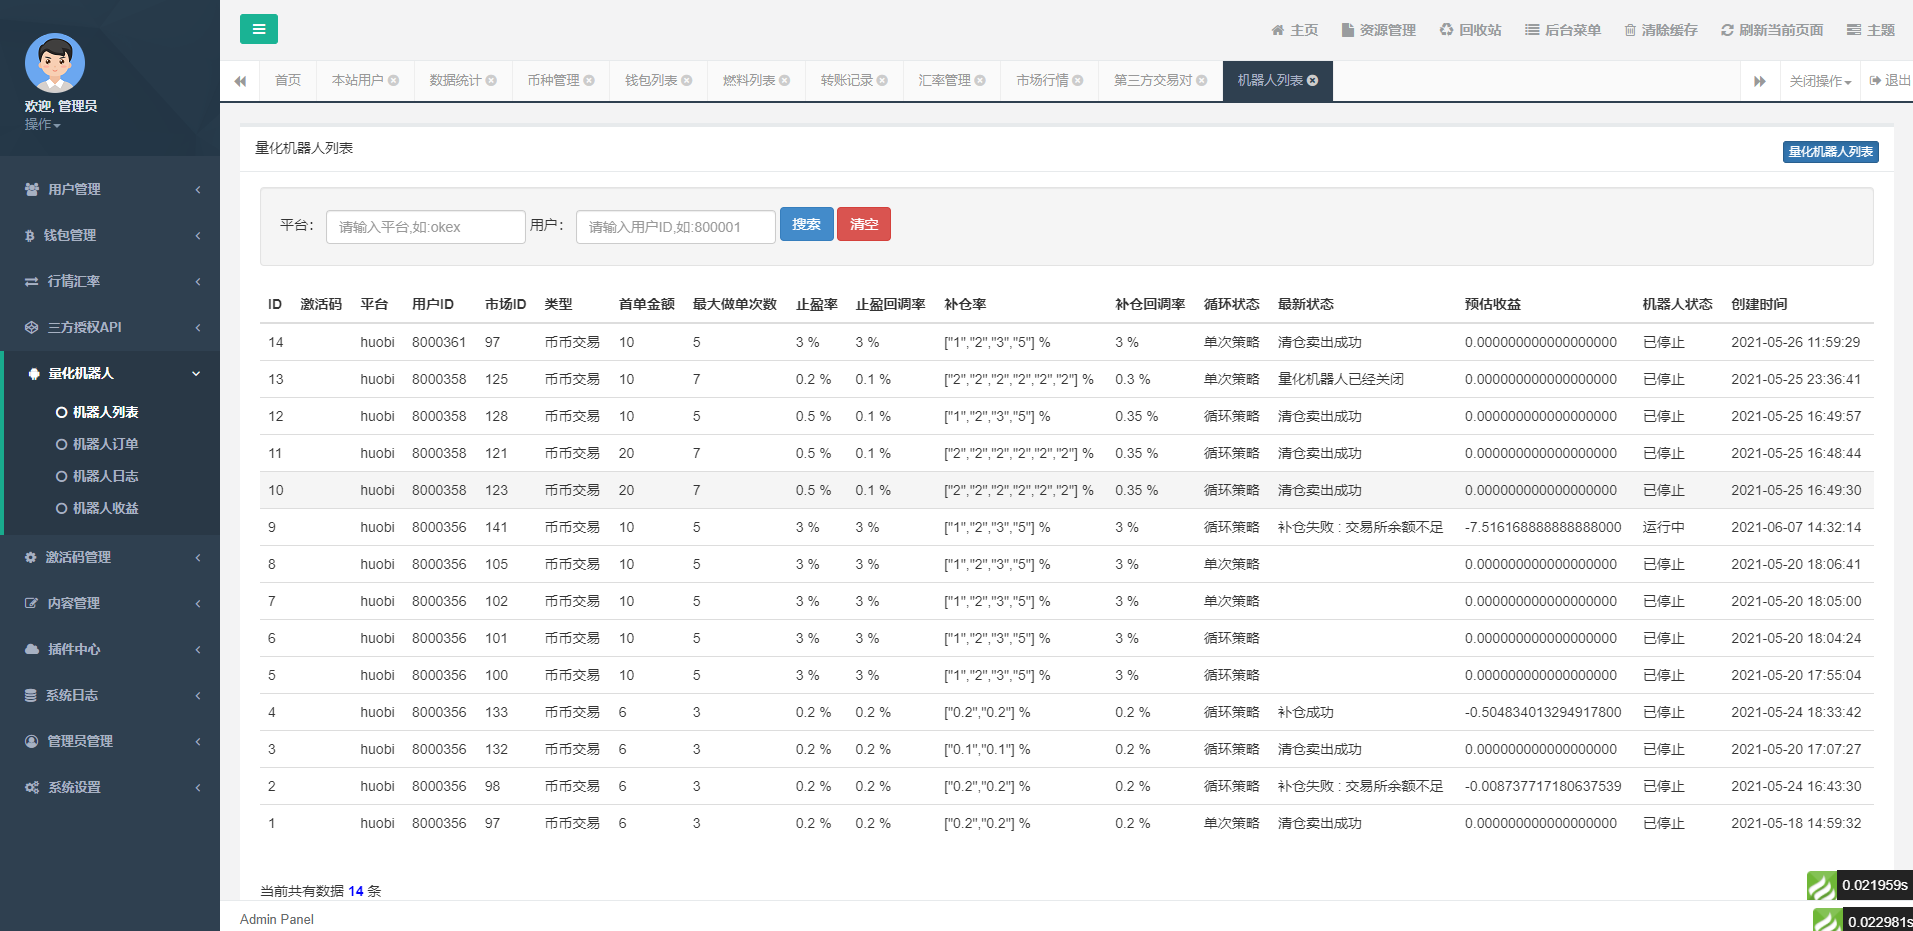Click the 清空 clear button
1913x931 pixels.
(863, 224)
